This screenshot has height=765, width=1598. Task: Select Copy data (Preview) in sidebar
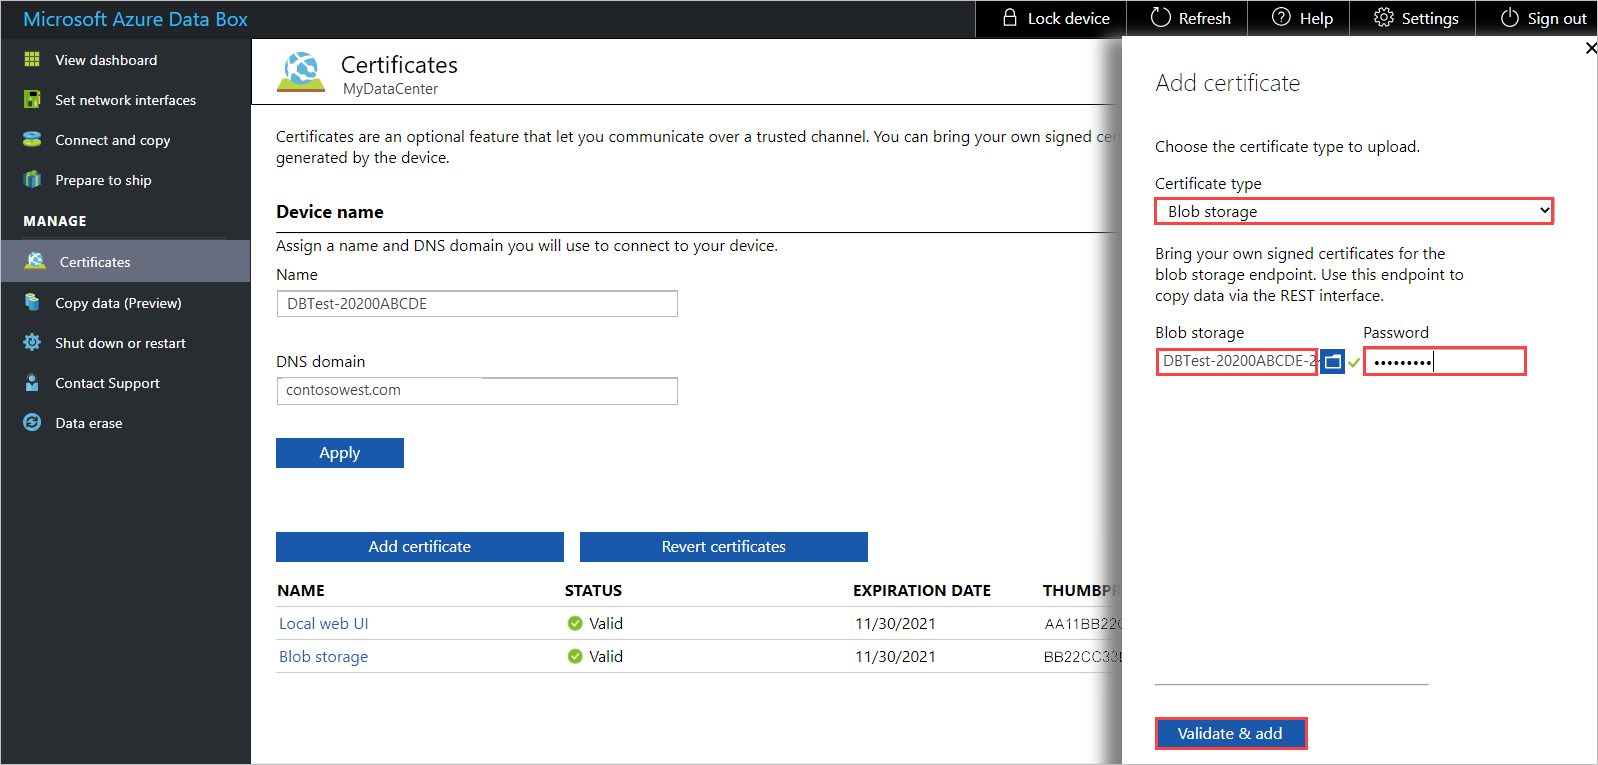[x=118, y=303]
